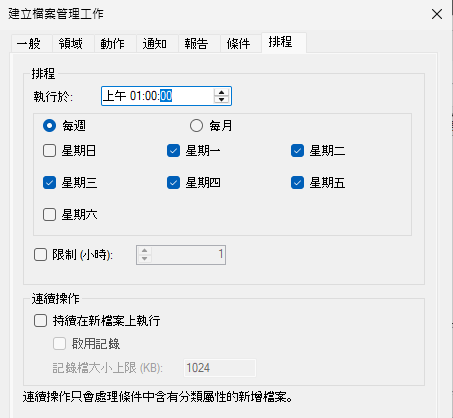Viewport: 453px width, 418px height.
Task: Check 持續在新檔案上執行 option
Action: point(40,321)
